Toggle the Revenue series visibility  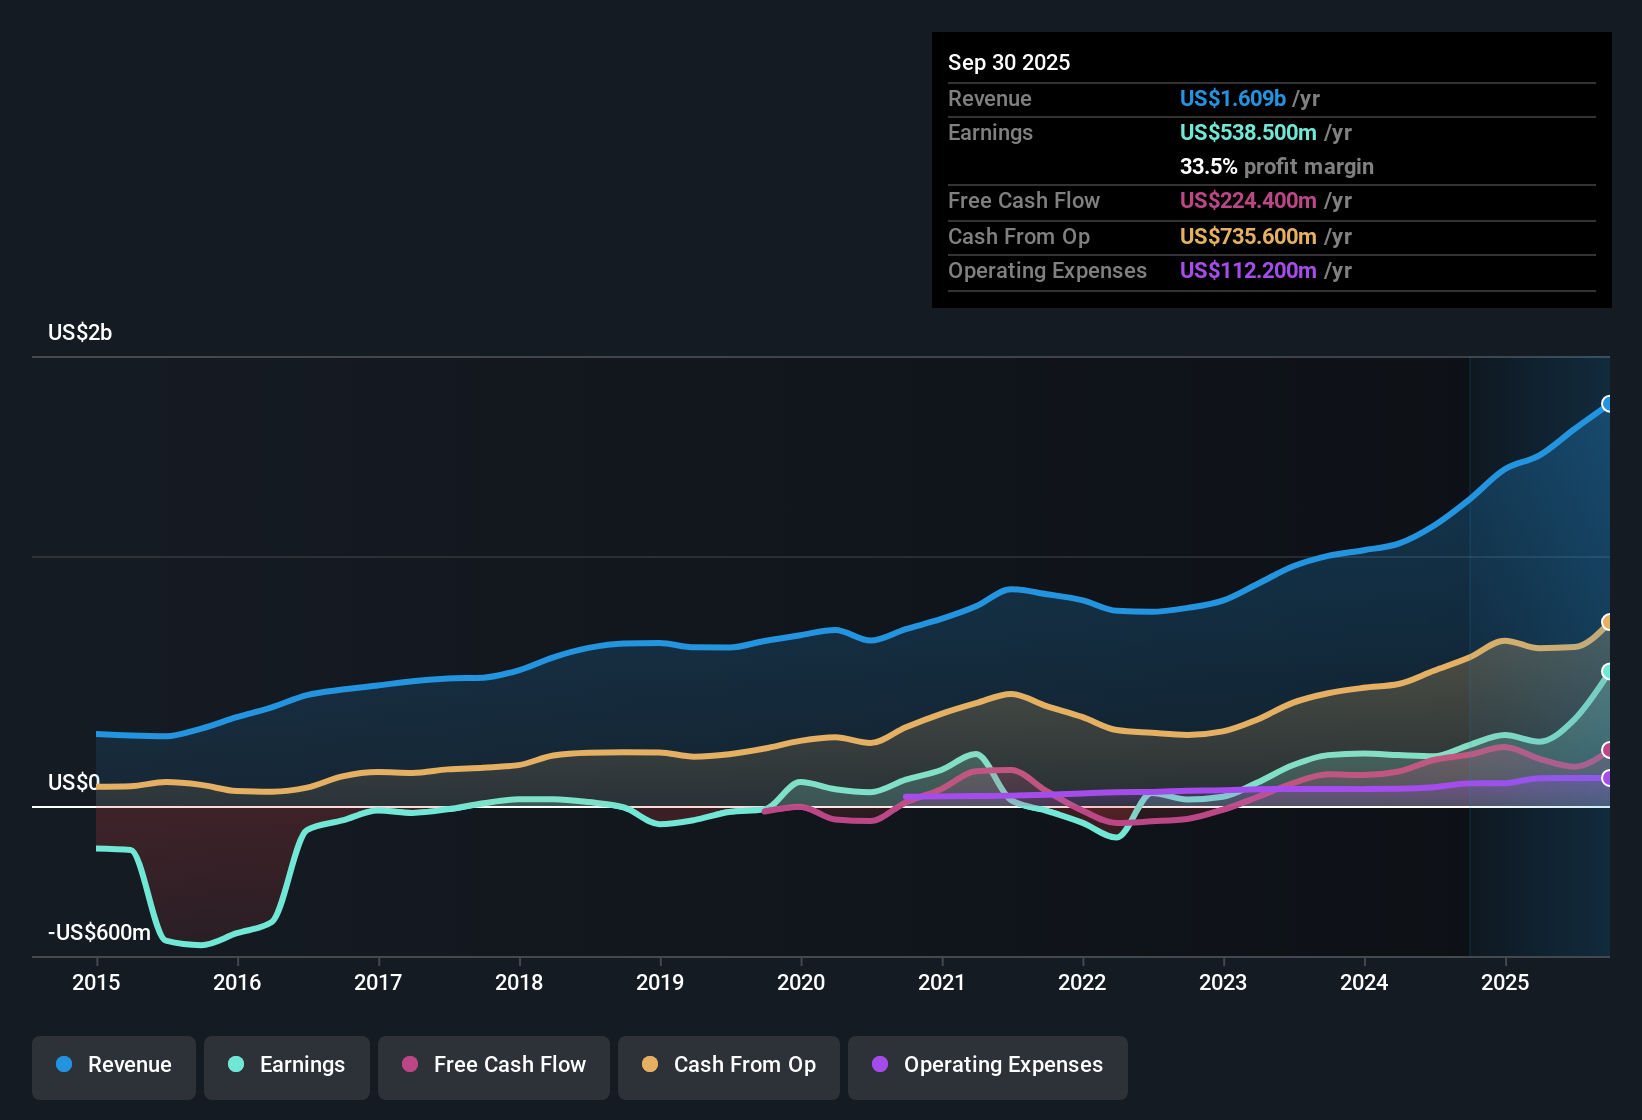113,1065
